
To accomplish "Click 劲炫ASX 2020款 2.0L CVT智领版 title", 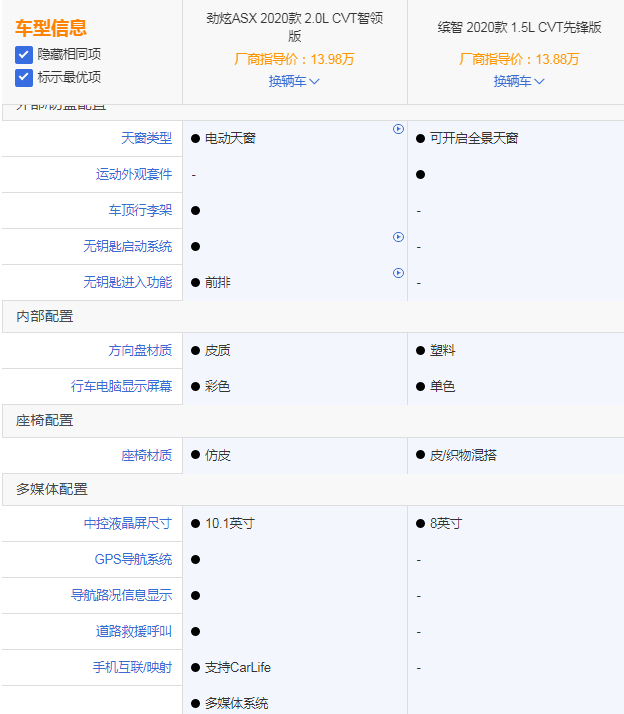I will [294, 27].
